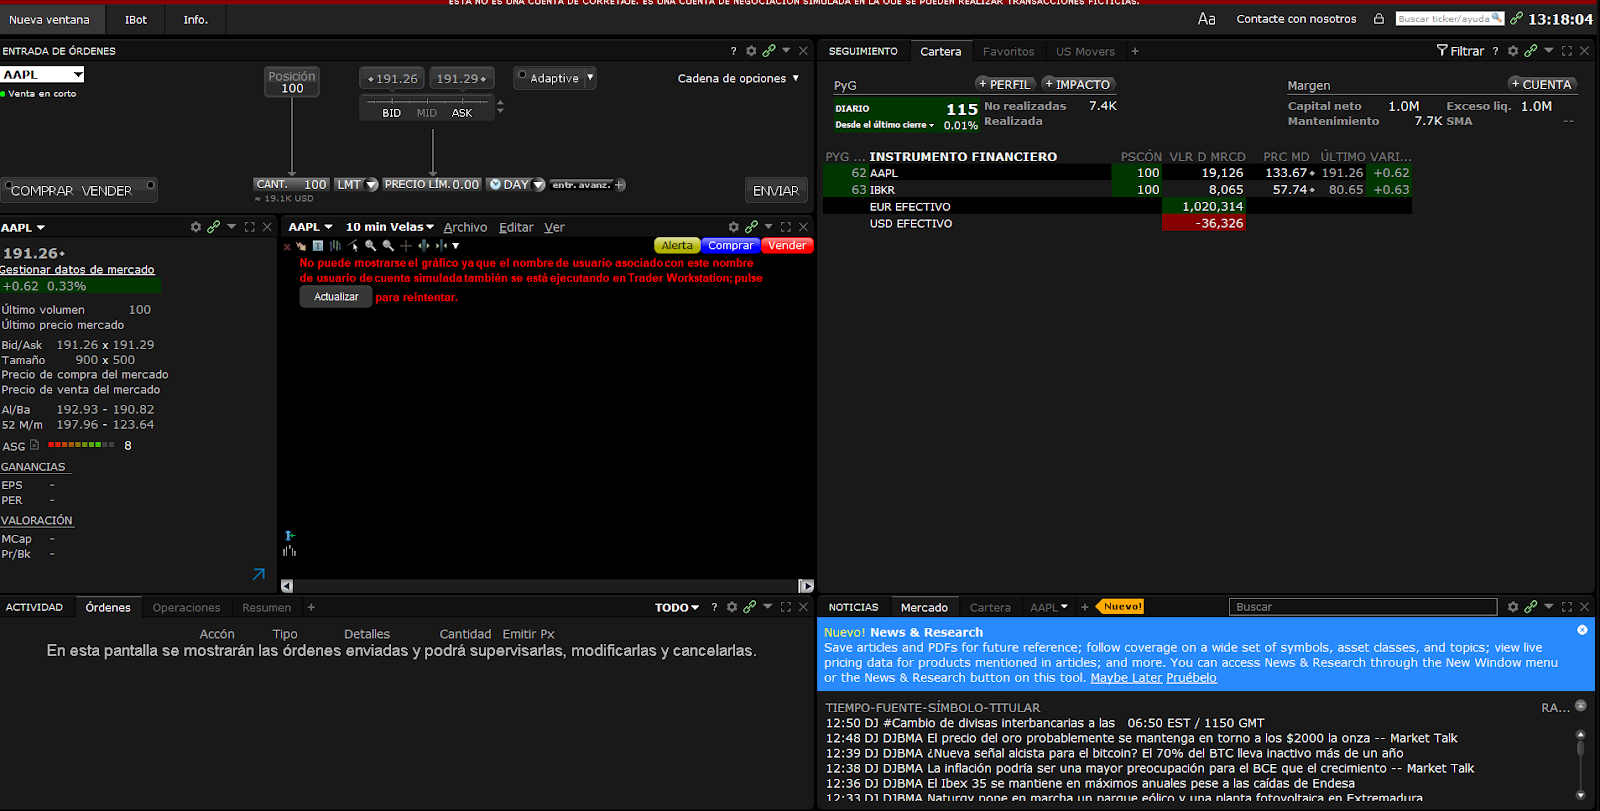The image size is (1600, 811).
Task: Toggle the Adaptive algo option
Action: [522, 75]
